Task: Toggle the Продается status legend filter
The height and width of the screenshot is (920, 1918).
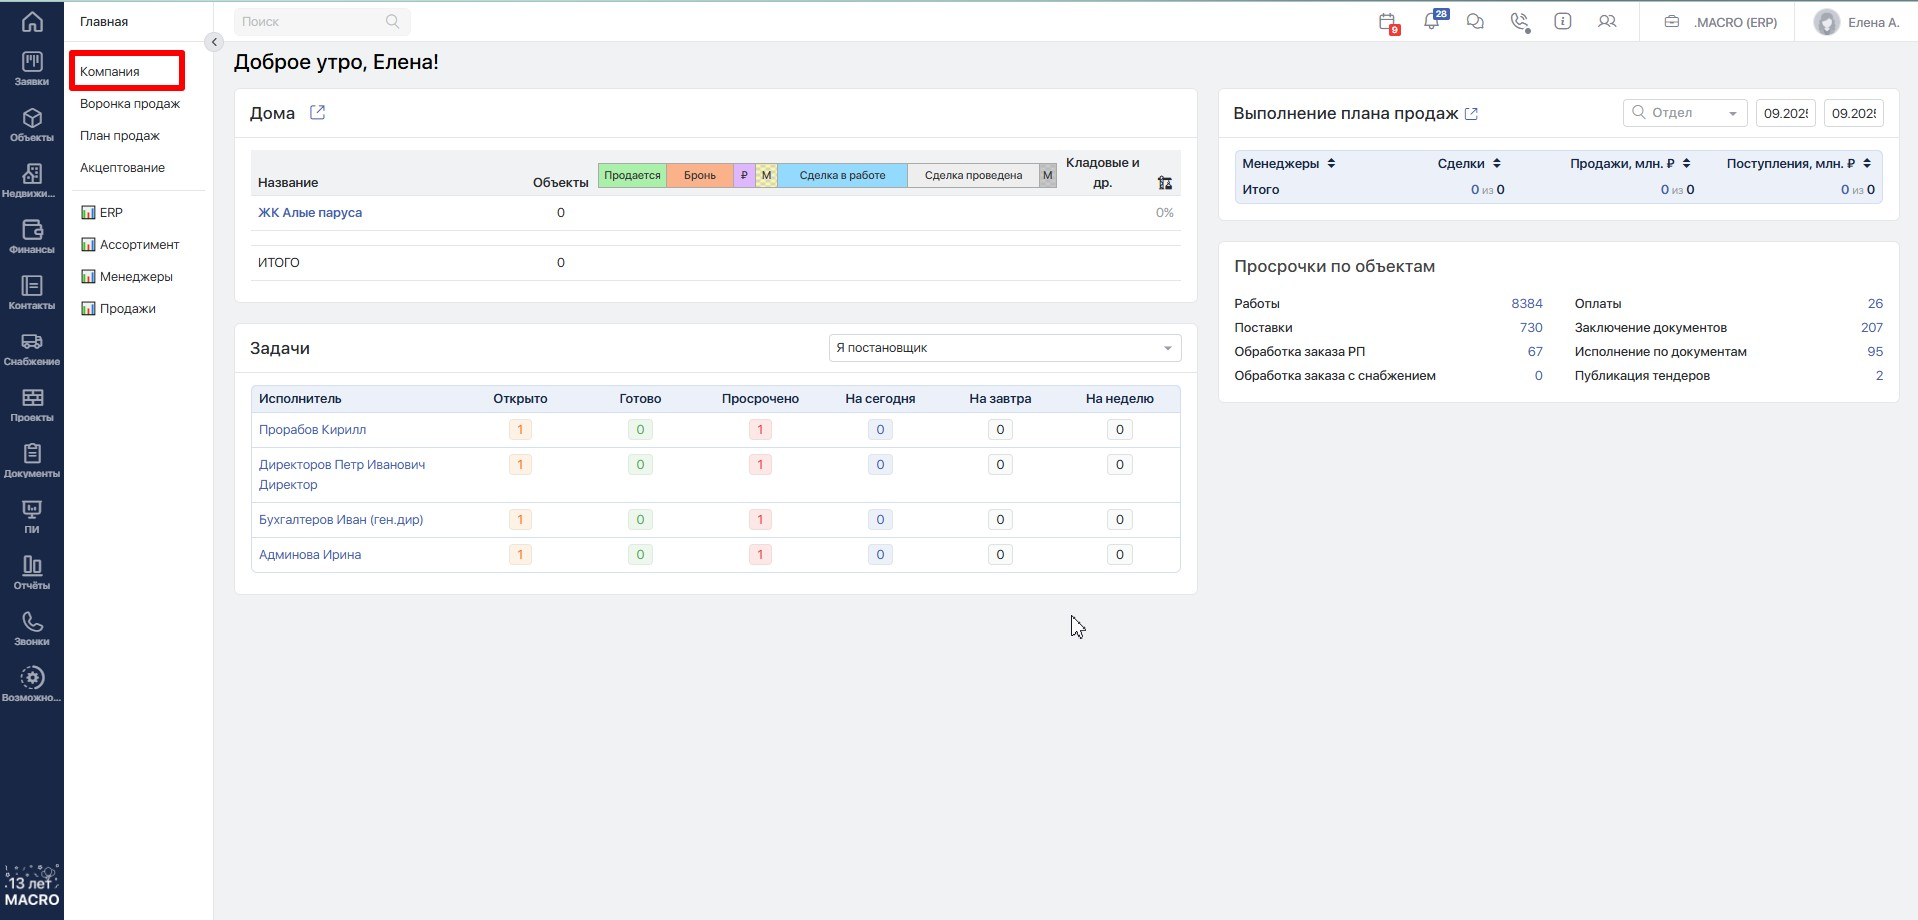Action: click(x=632, y=176)
